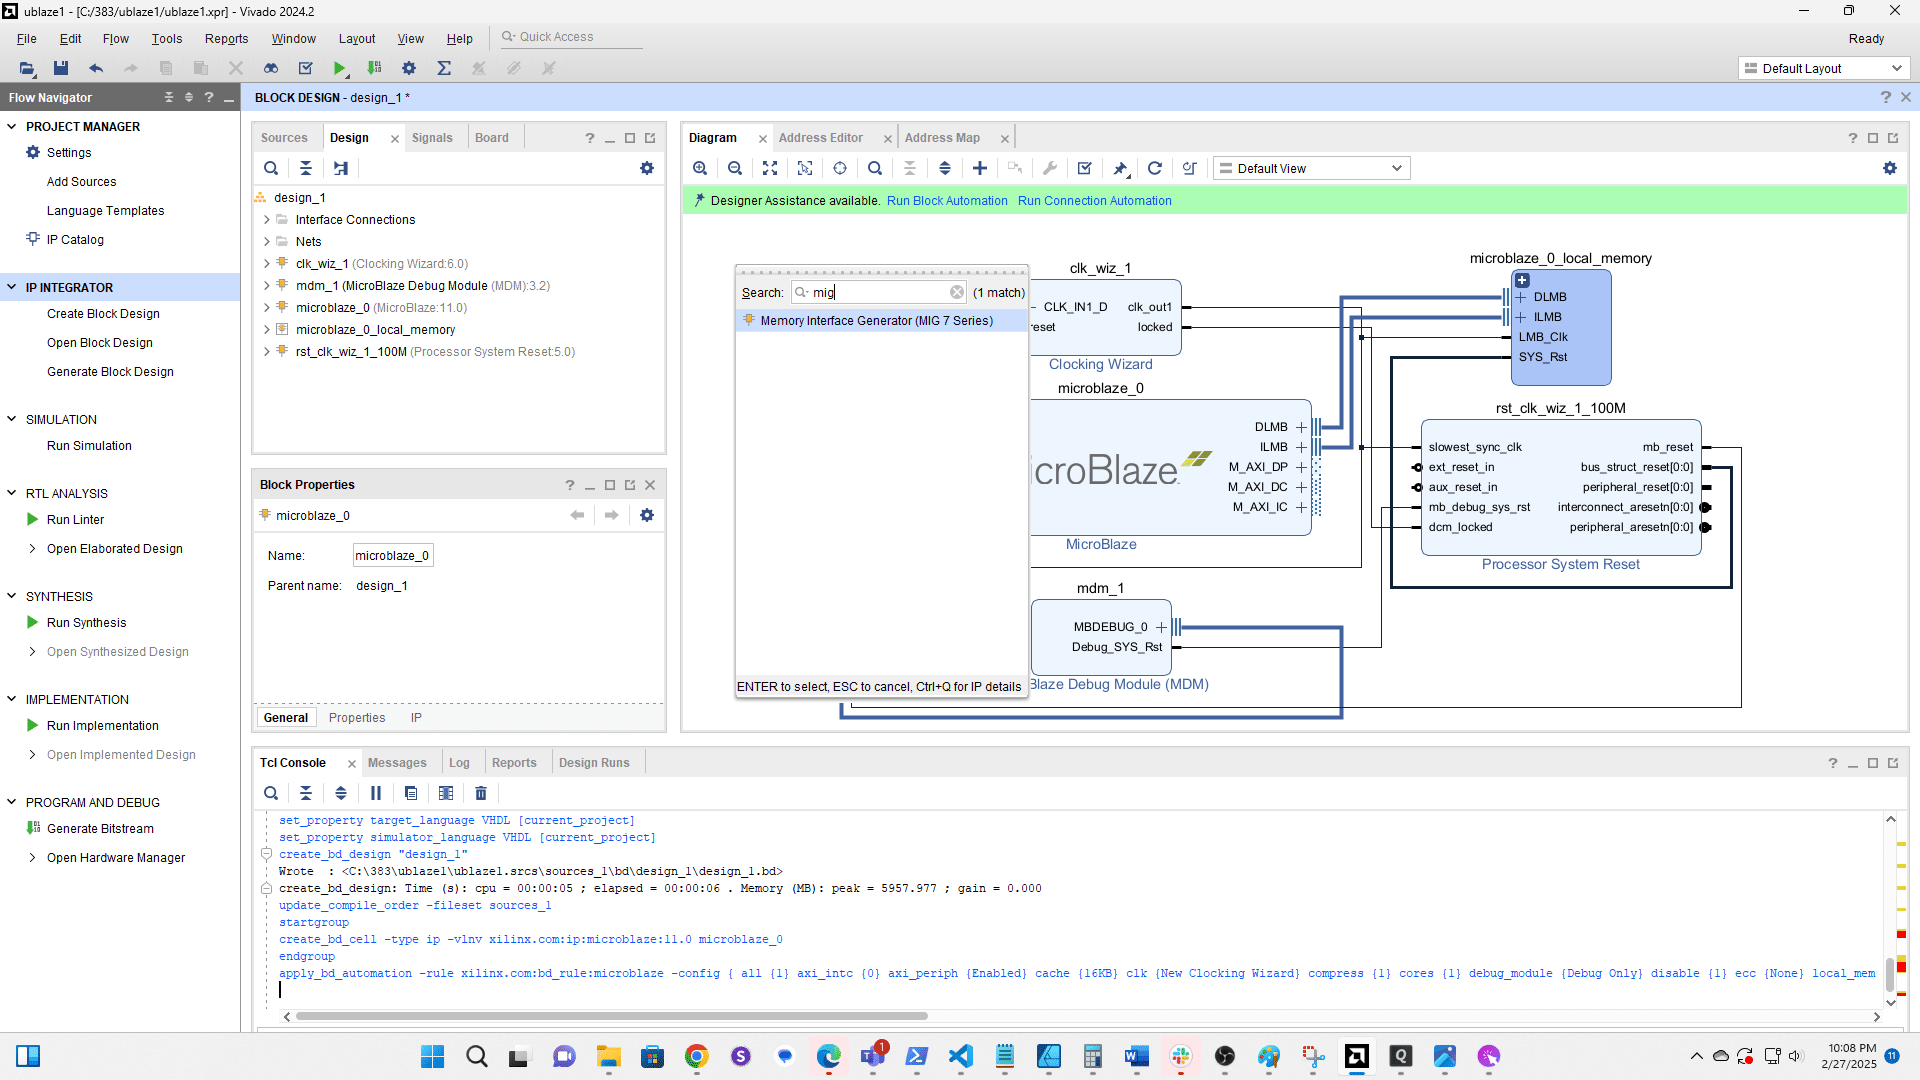The width and height of the screenshot is (1920, 1080).
Task: Validate the block design with the checkmark icon
Action: 1084,168
